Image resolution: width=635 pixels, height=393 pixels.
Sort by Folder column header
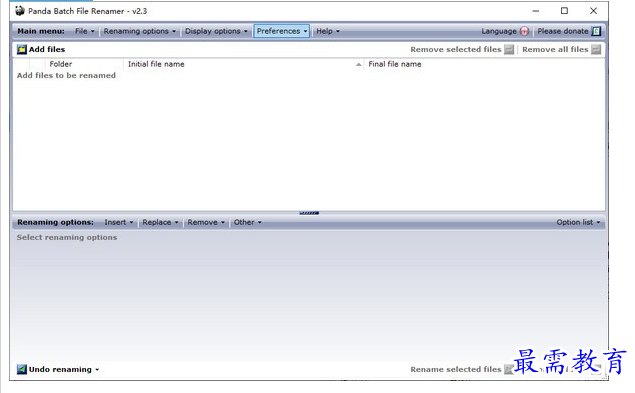click(61, 64)
